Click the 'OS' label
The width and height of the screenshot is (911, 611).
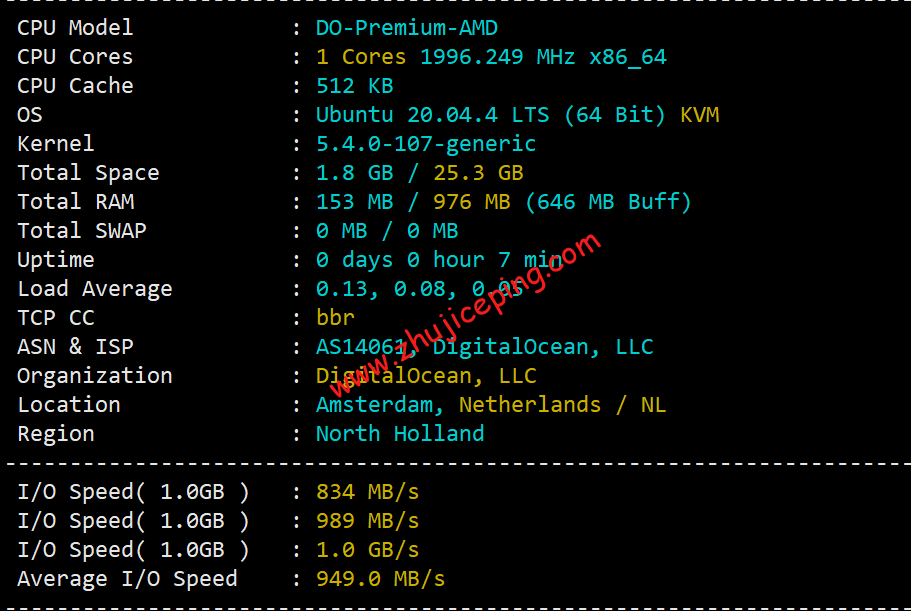[30, 114]
